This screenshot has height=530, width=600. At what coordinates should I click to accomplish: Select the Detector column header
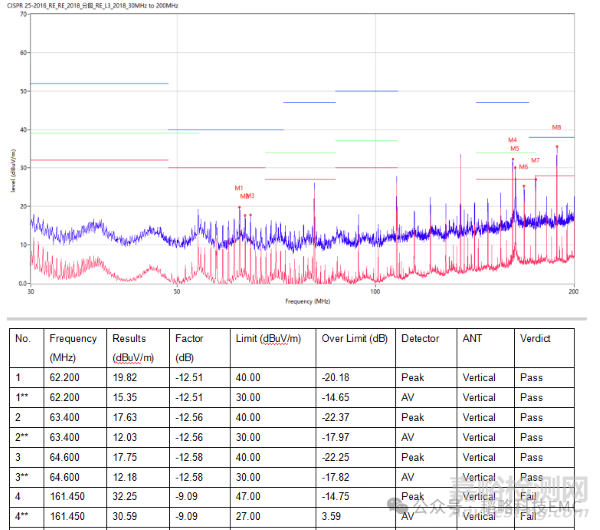coord(420,338)
